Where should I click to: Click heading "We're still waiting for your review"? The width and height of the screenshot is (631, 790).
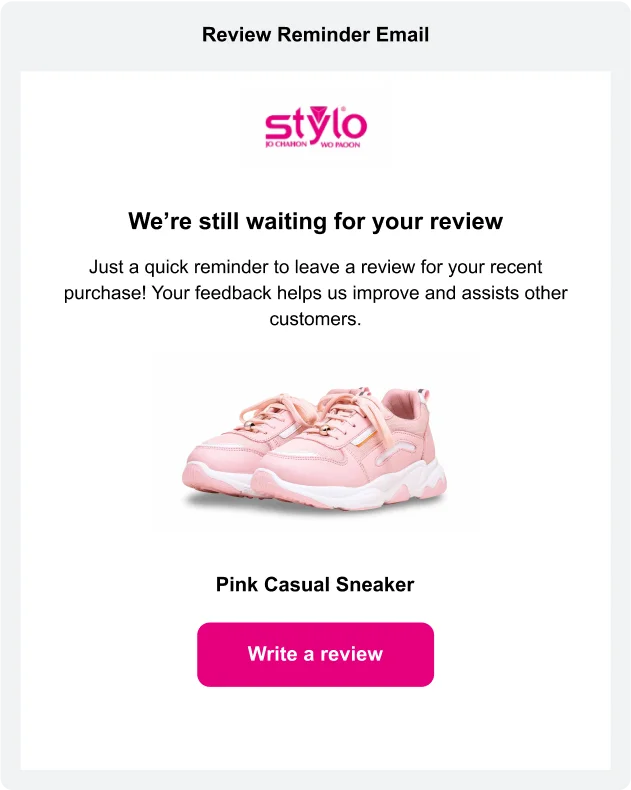tap(315, 221)
